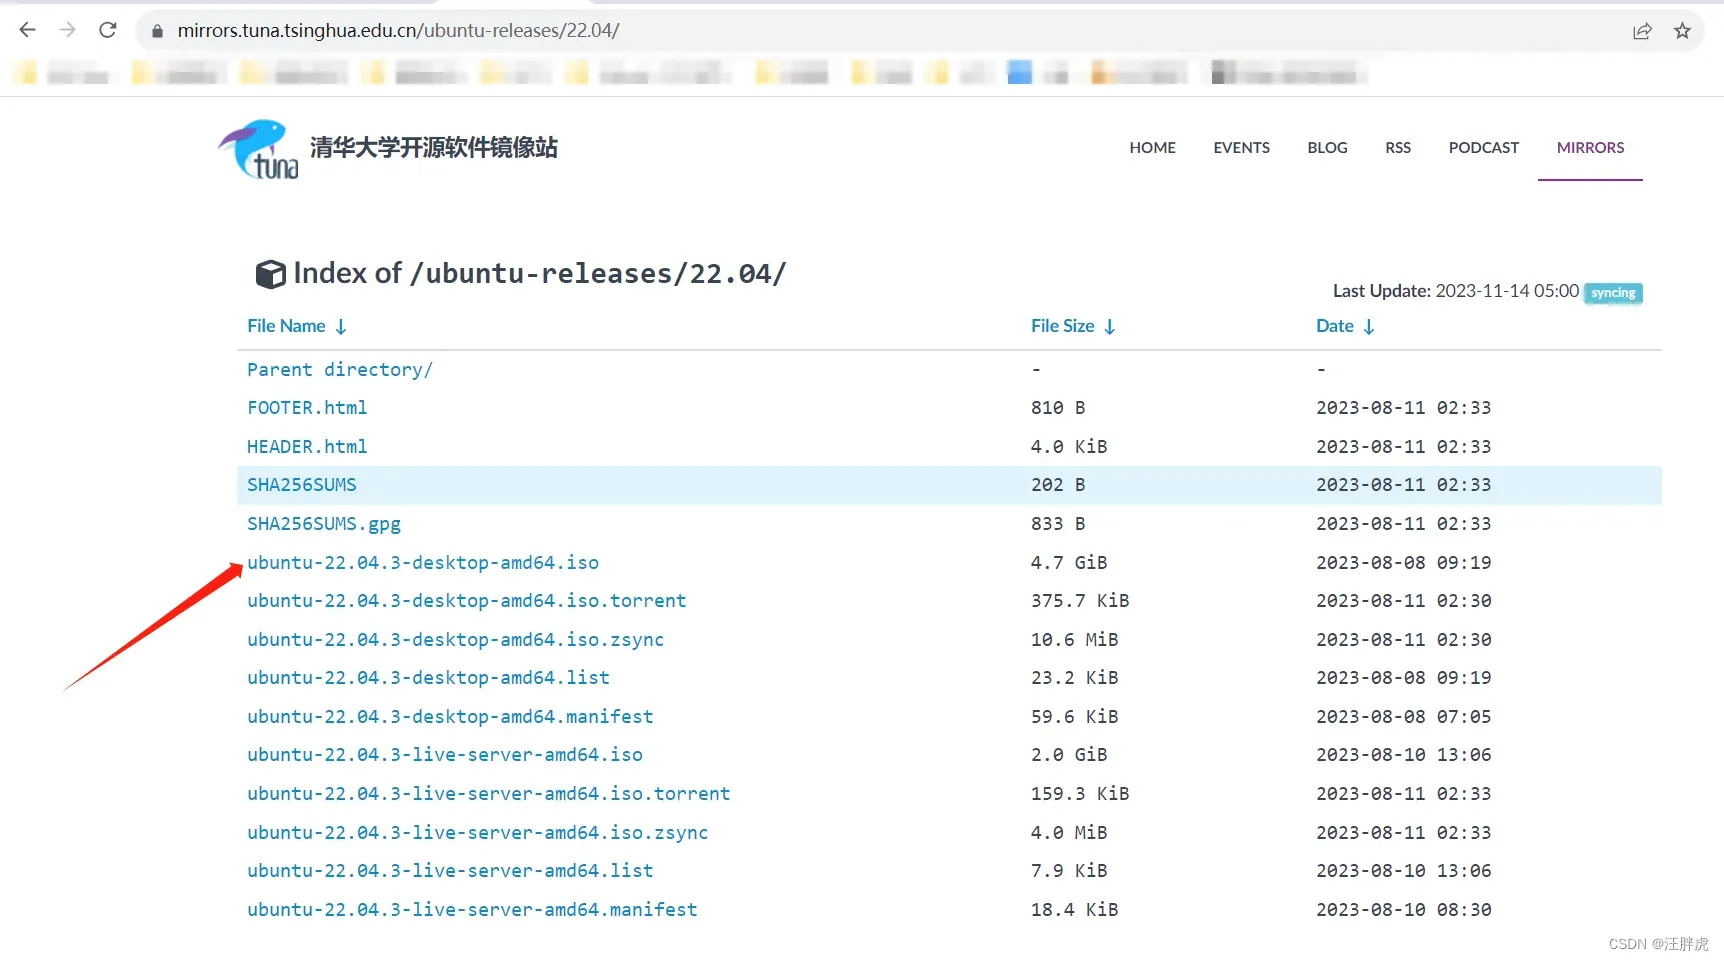Image resolution: width=1724 pixels, height=961 pixels.
Task: Click the 2.0 GiB file size
Action: pos(1069,755)
